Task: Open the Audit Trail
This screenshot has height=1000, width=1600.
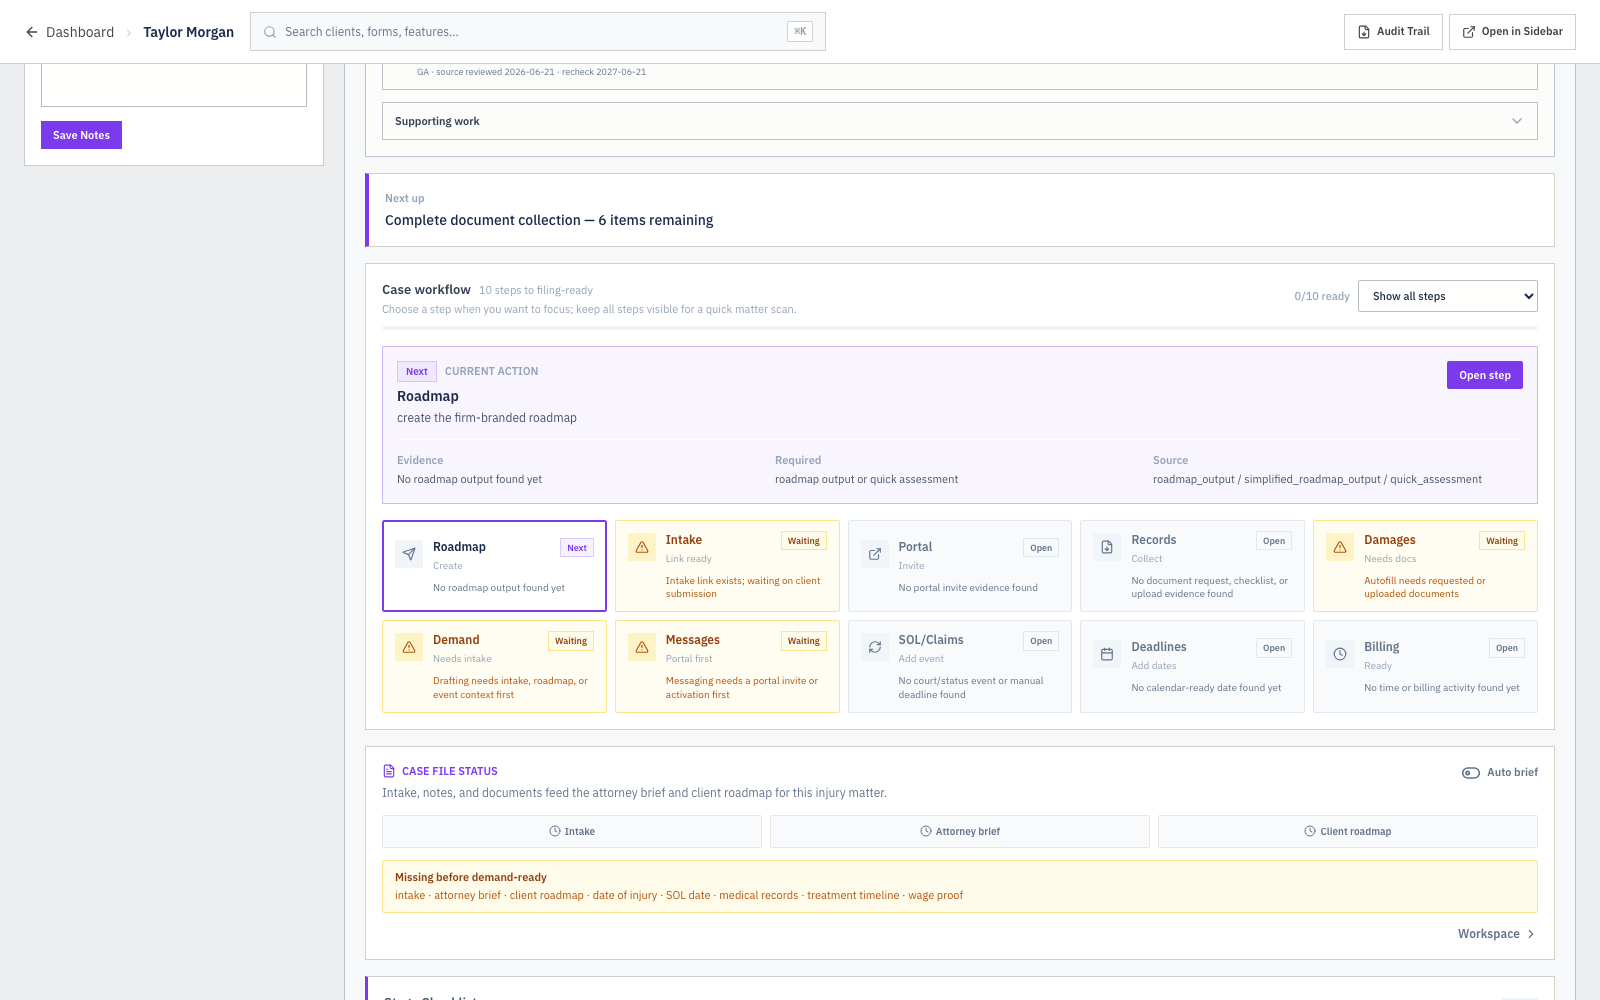Action: [1393, 32]
